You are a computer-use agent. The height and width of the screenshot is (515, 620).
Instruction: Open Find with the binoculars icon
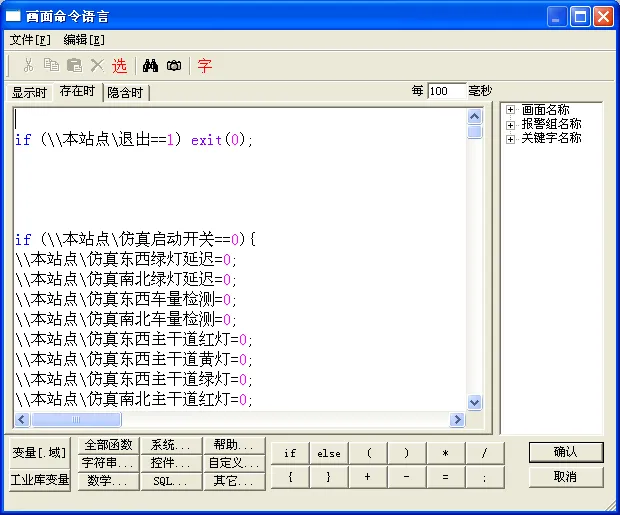[150, 65]
